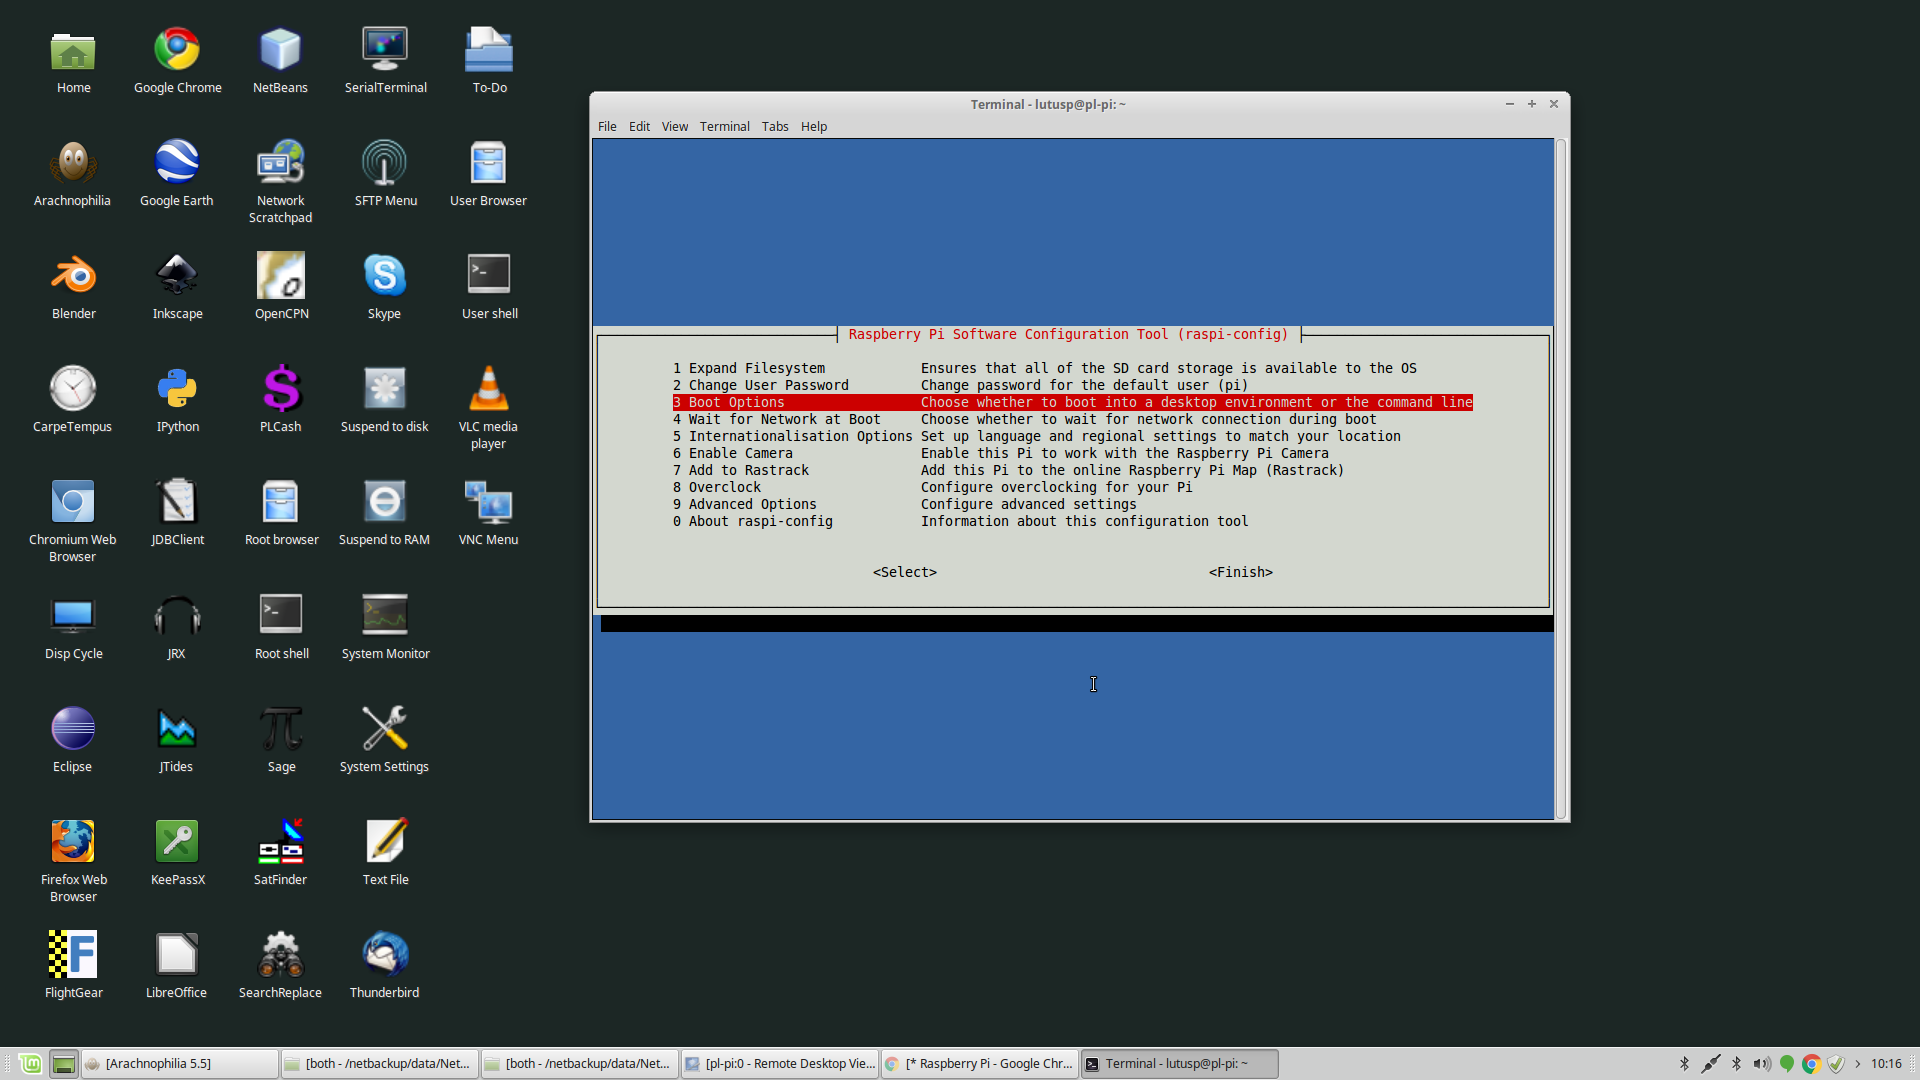
Task: Open the VLC media player icon
Action: pos(488,389)
